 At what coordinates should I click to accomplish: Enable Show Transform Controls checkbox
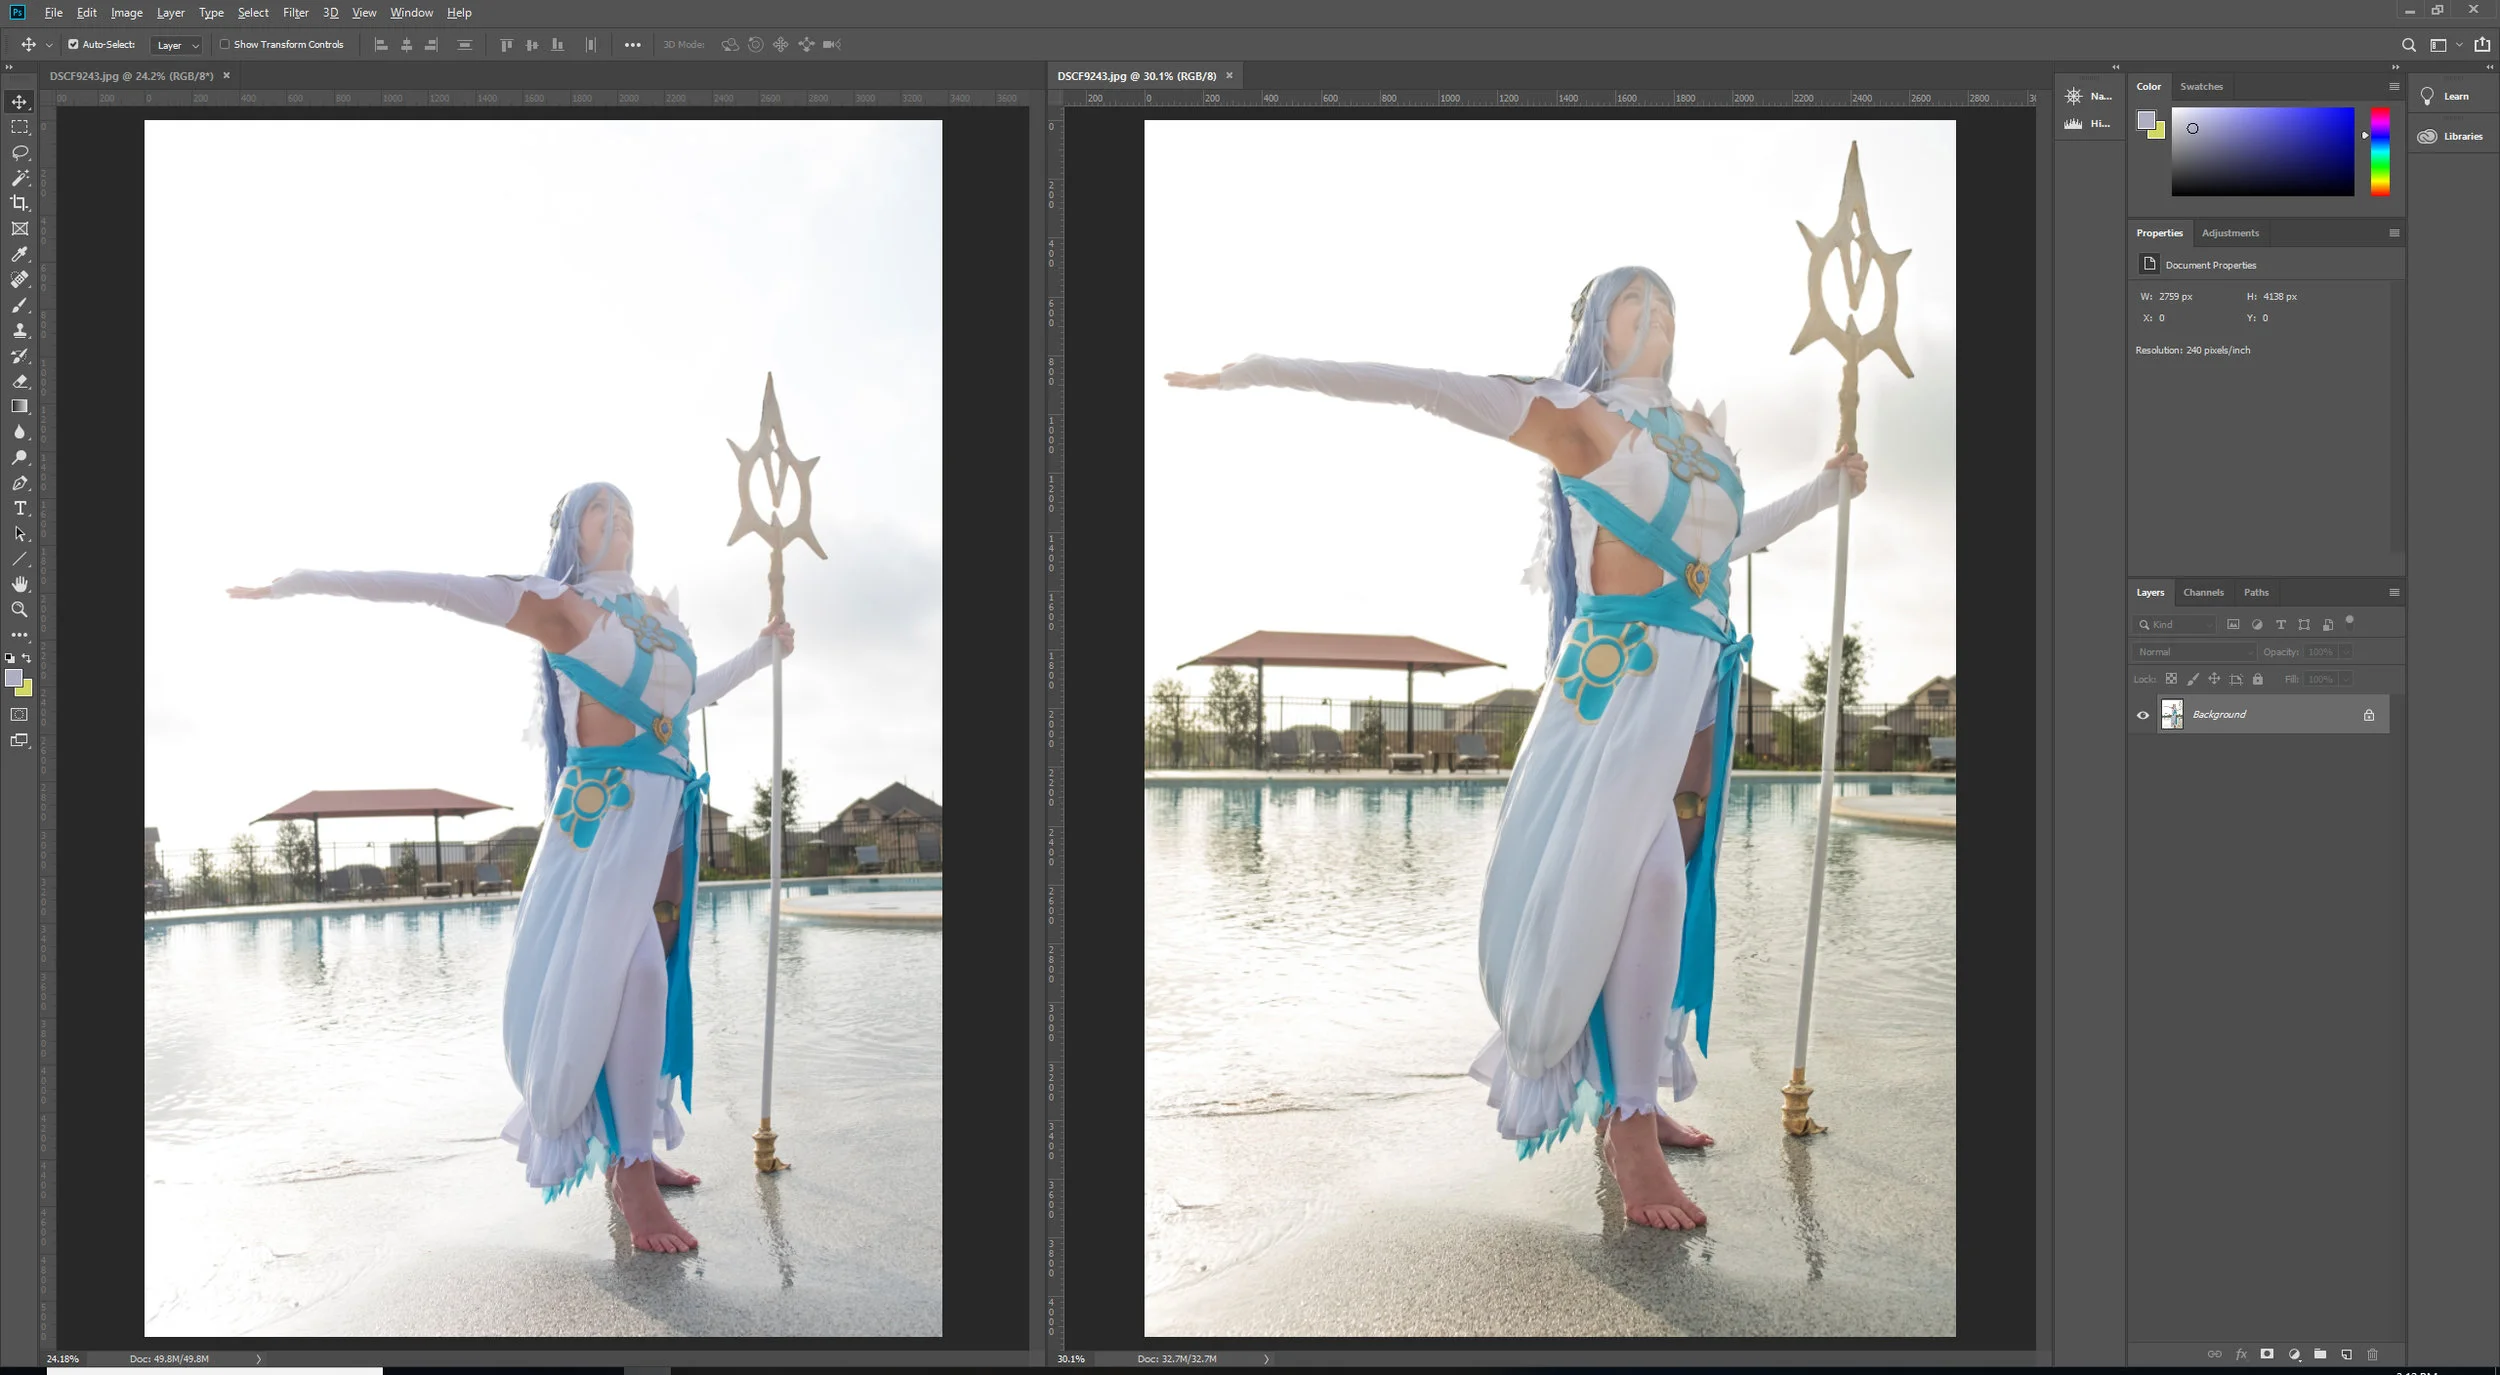tap(225, 45)
